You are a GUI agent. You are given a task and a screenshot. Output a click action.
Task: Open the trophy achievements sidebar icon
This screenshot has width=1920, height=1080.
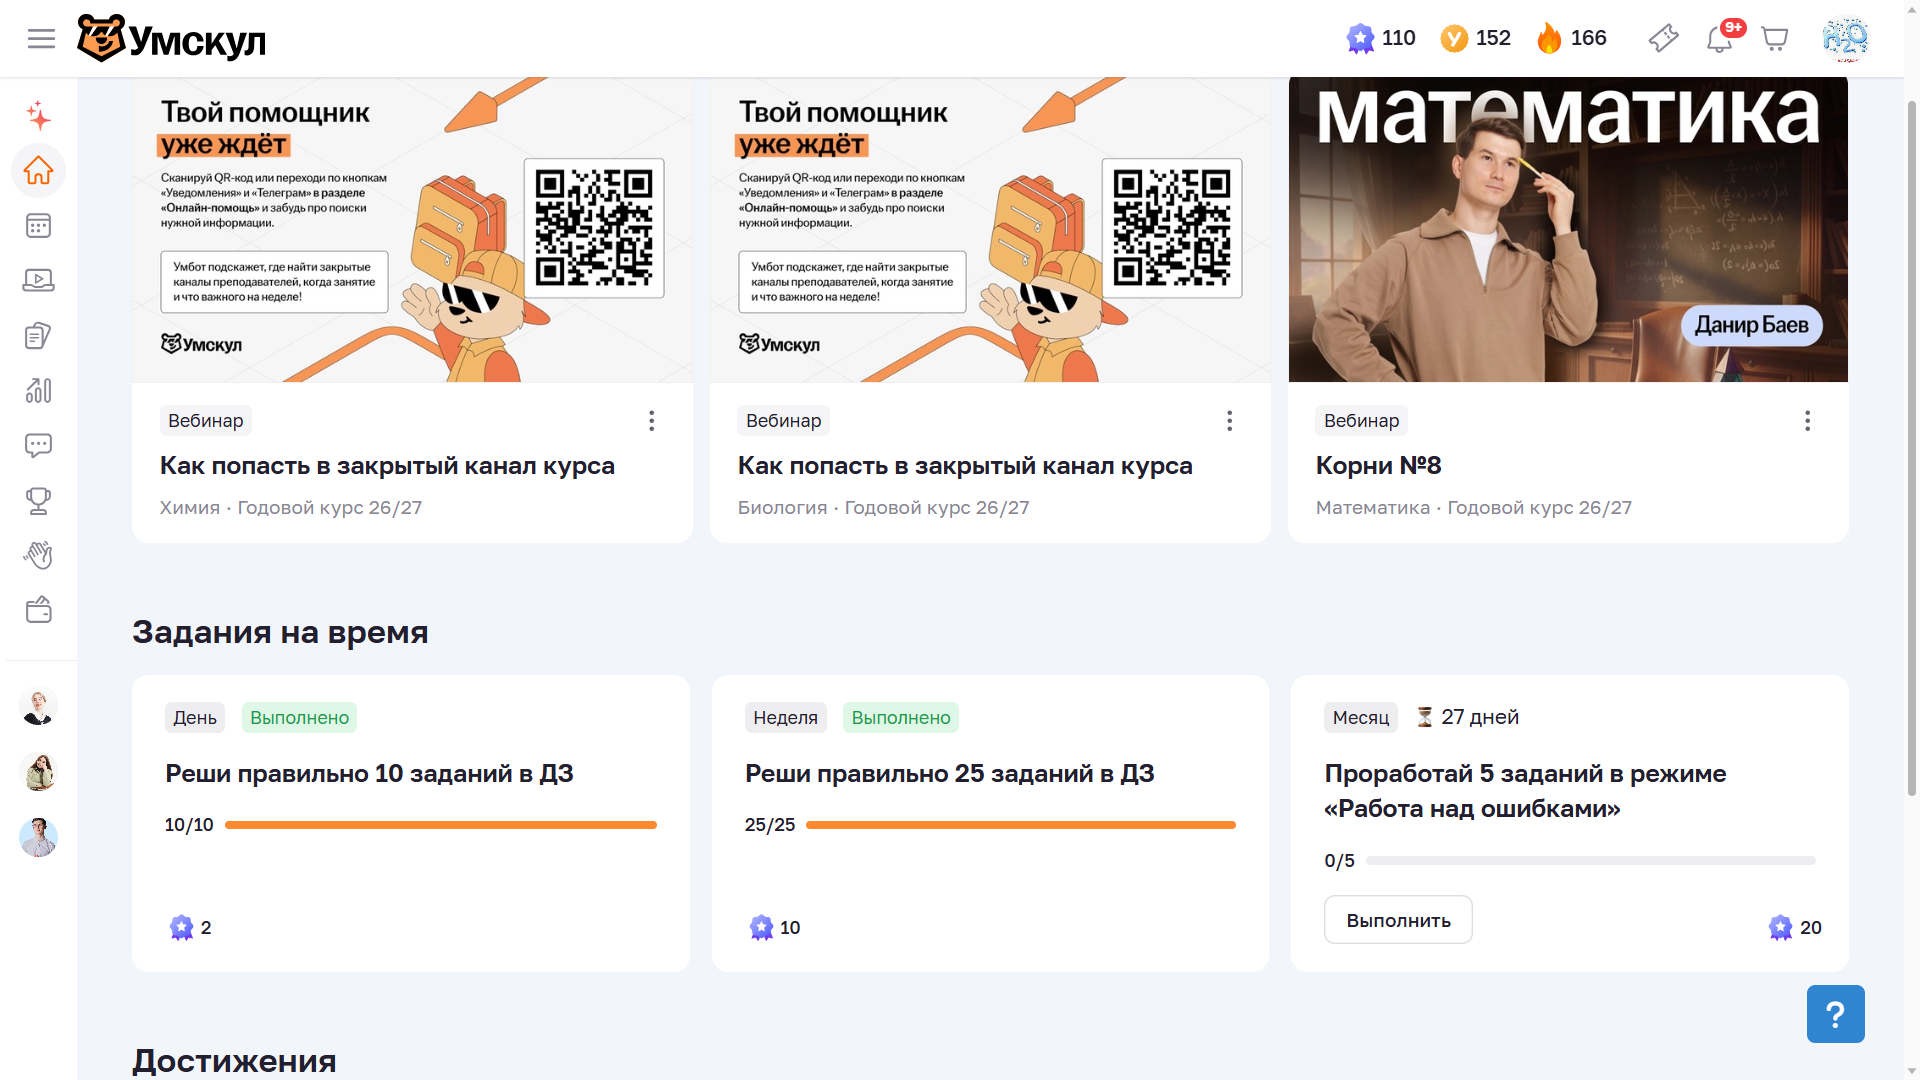tap(38, 500)
